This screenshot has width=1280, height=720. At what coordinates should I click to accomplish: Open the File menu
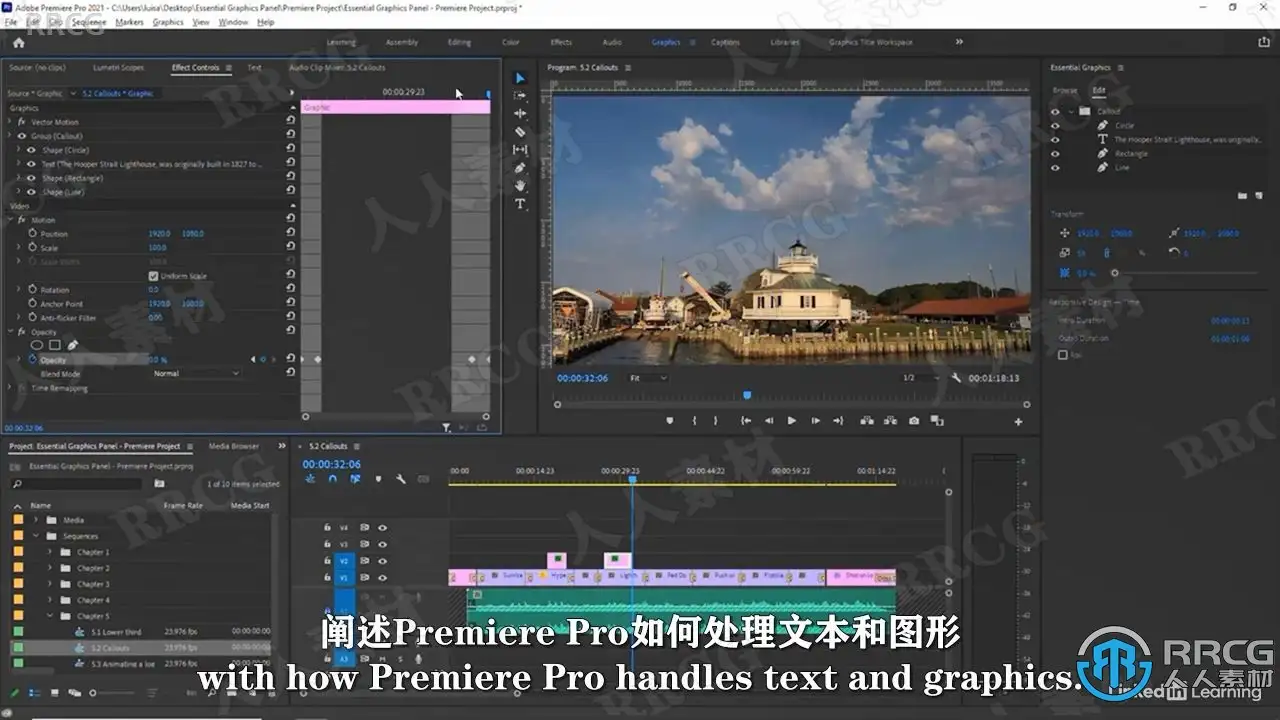pyautogui.click(x=11, y=22)
